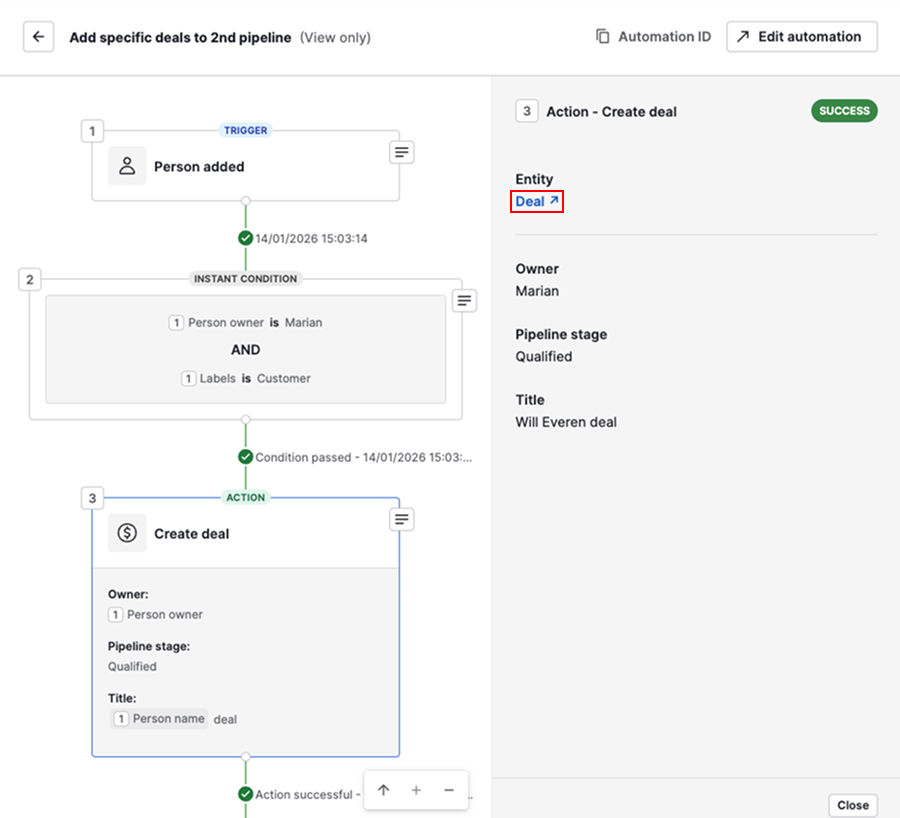This screenshot has width=900, height=818.
Task: Select the Person added trigger node
Action: (199, 167)
